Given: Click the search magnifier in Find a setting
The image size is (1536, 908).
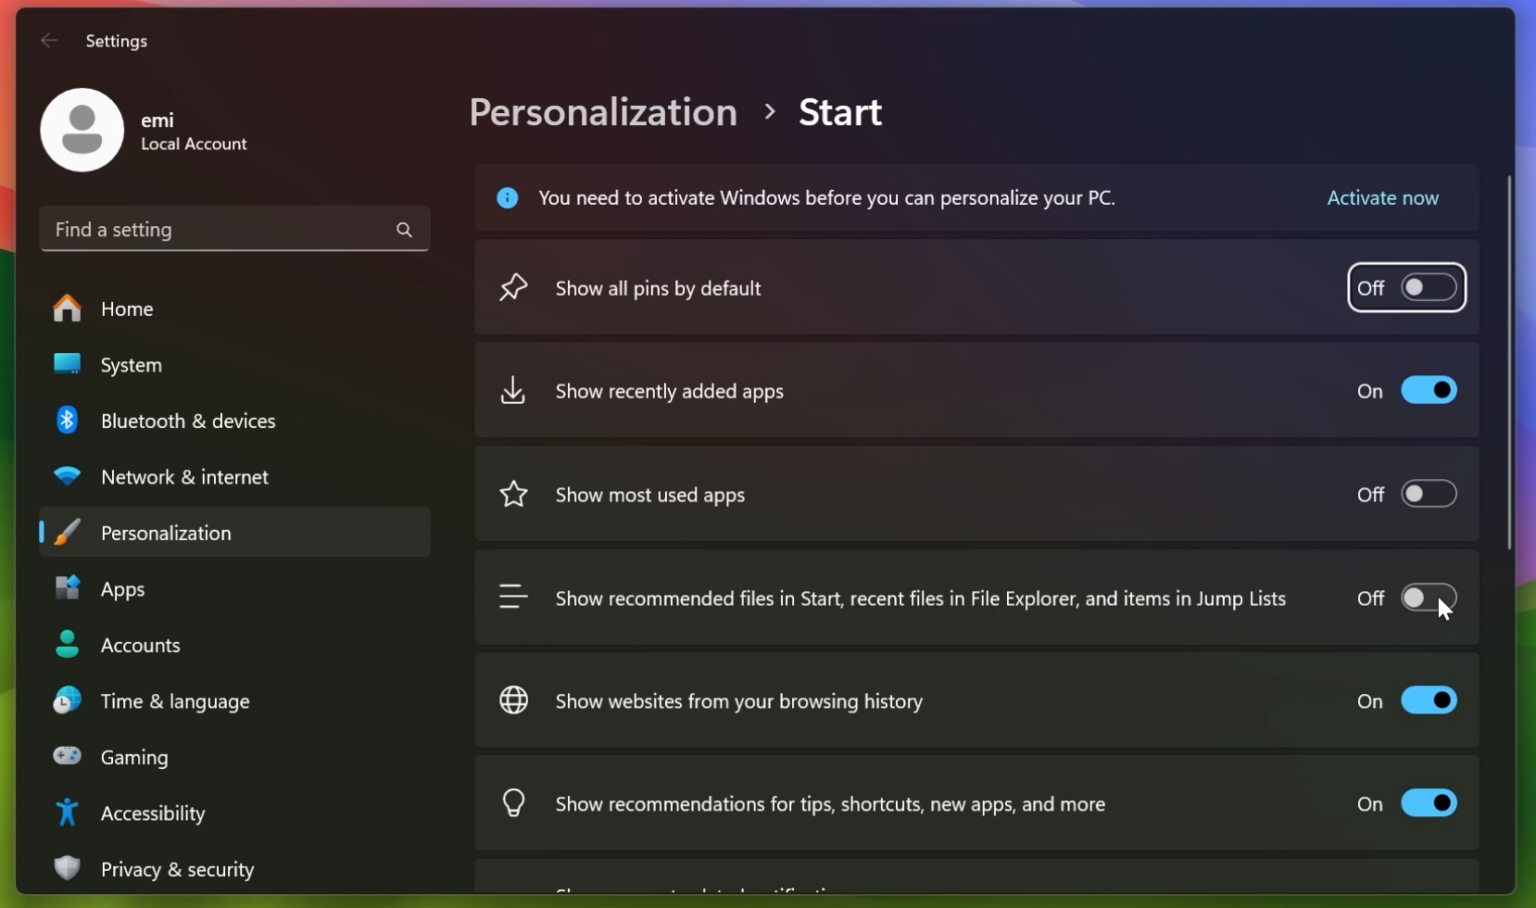Looking at the screenshot, I should coord(404,229).
